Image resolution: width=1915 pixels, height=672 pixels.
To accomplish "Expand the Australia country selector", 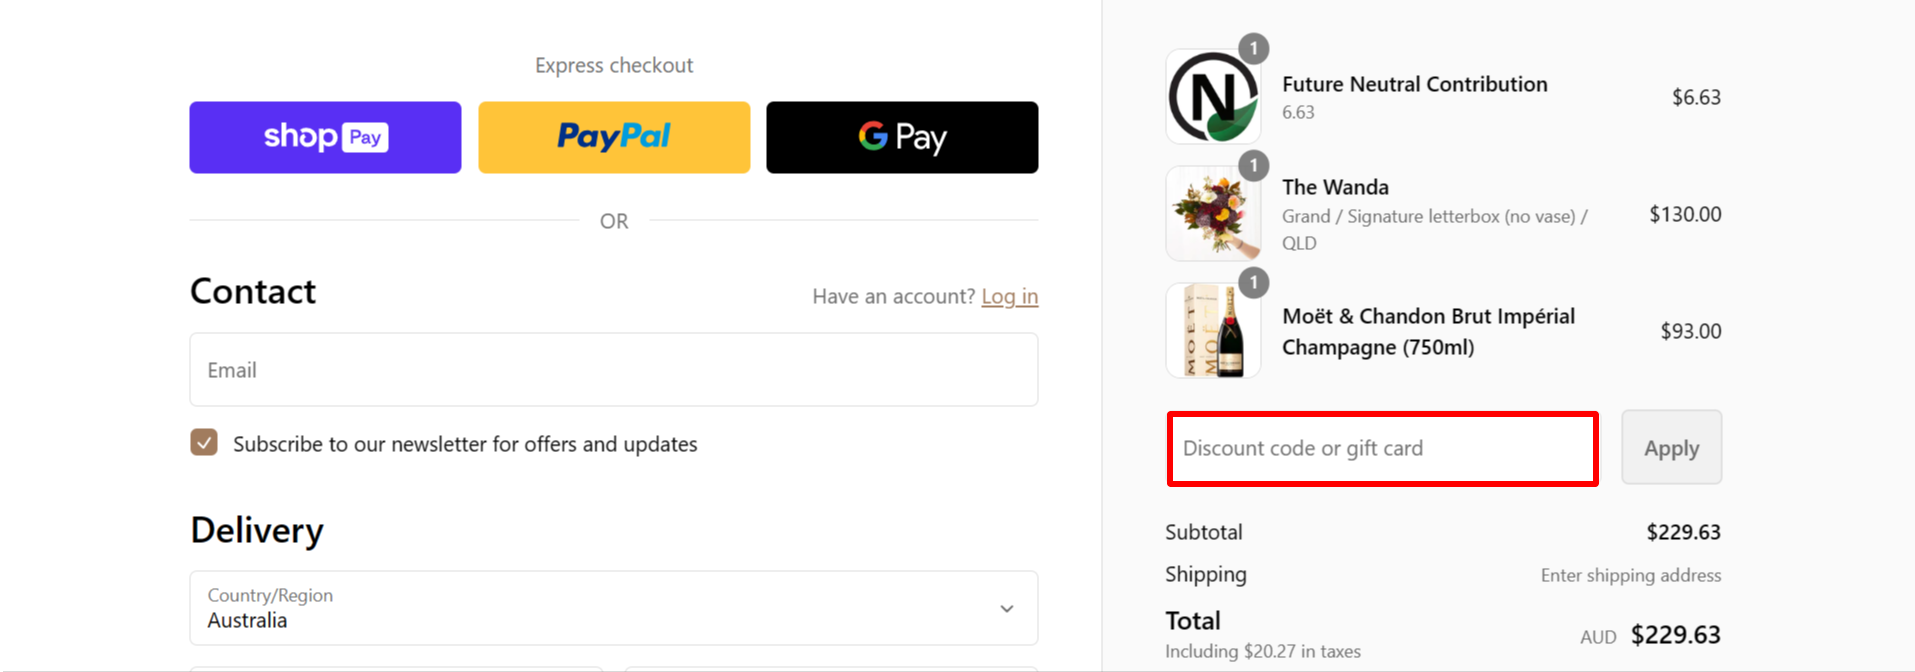I will pyautogui.click(x=613, y=607).
